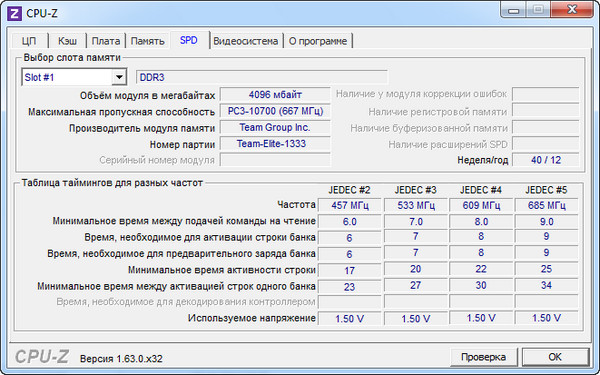Confirm with the OK button
Viewport: 600px width, 375px height.
coord(555,357)
